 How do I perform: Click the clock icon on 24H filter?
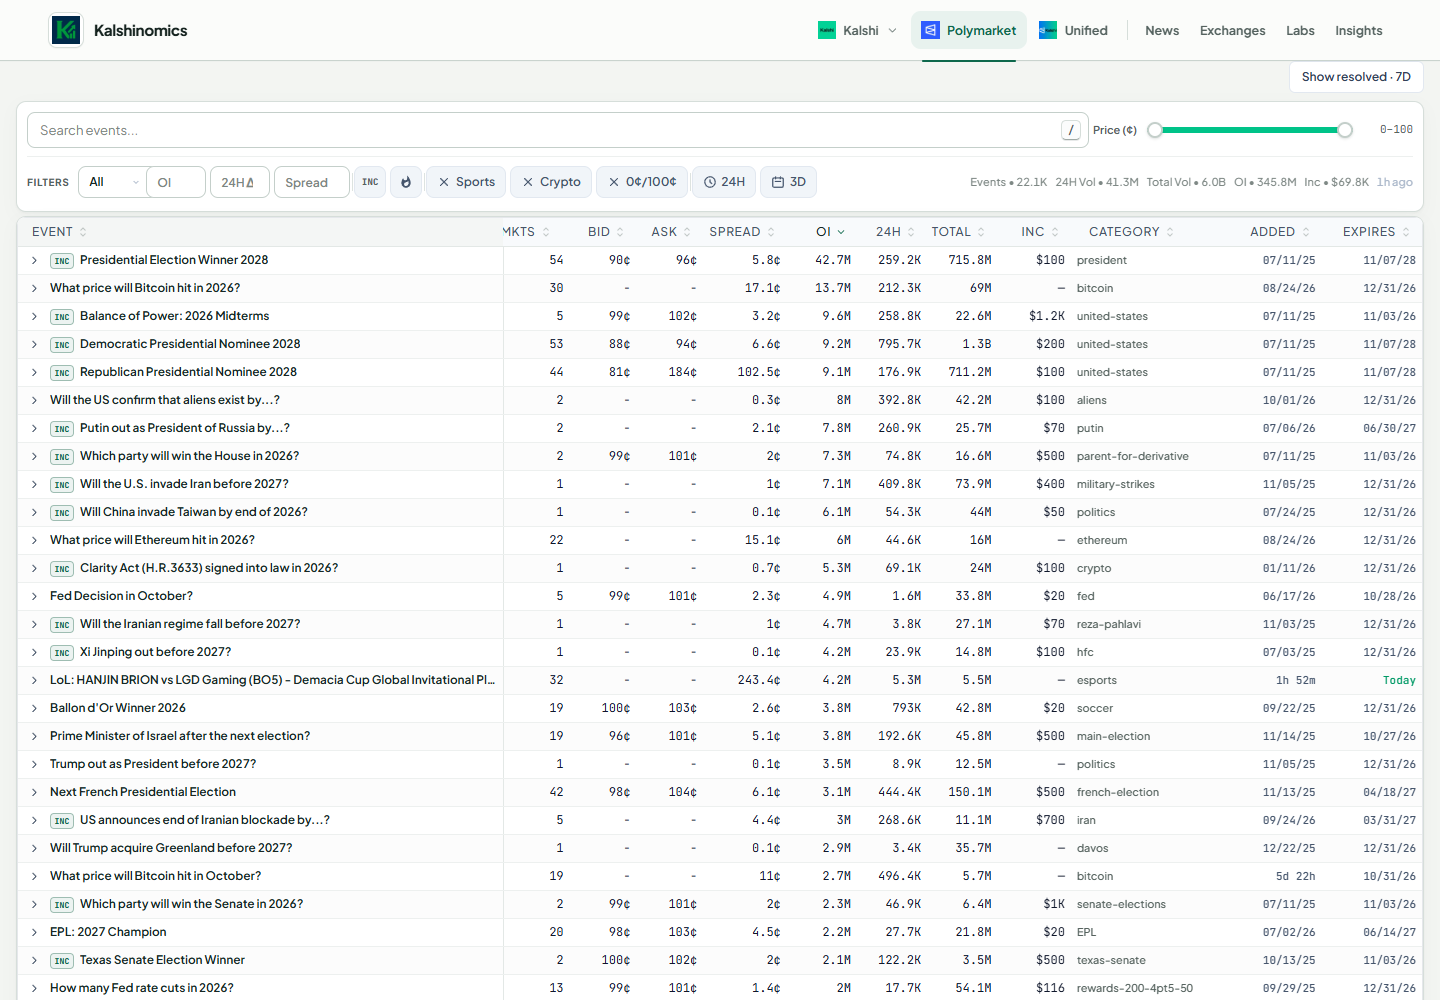pos(710,182)
